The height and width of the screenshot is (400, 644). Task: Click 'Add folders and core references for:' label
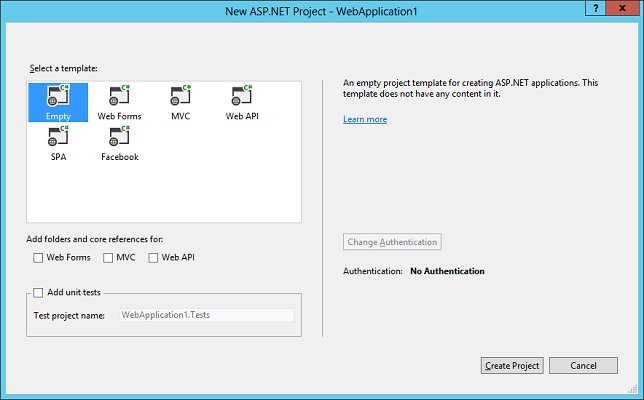click(95, 239)
